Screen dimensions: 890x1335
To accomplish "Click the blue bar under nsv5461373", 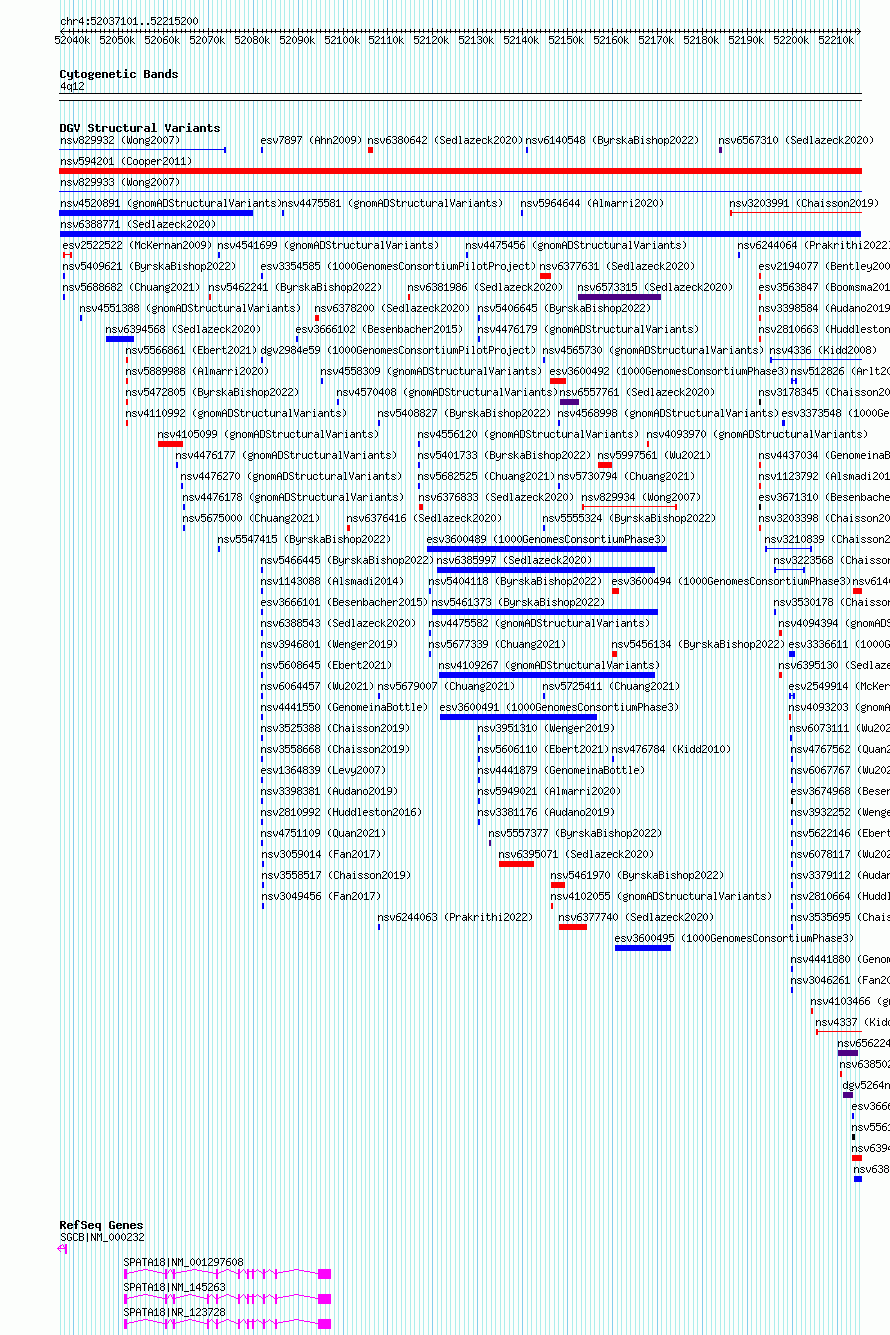I will coord(545,612).
